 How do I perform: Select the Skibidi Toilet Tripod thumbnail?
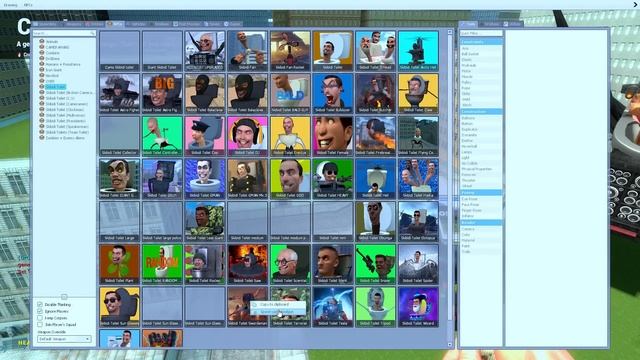[x=376, y=307]
